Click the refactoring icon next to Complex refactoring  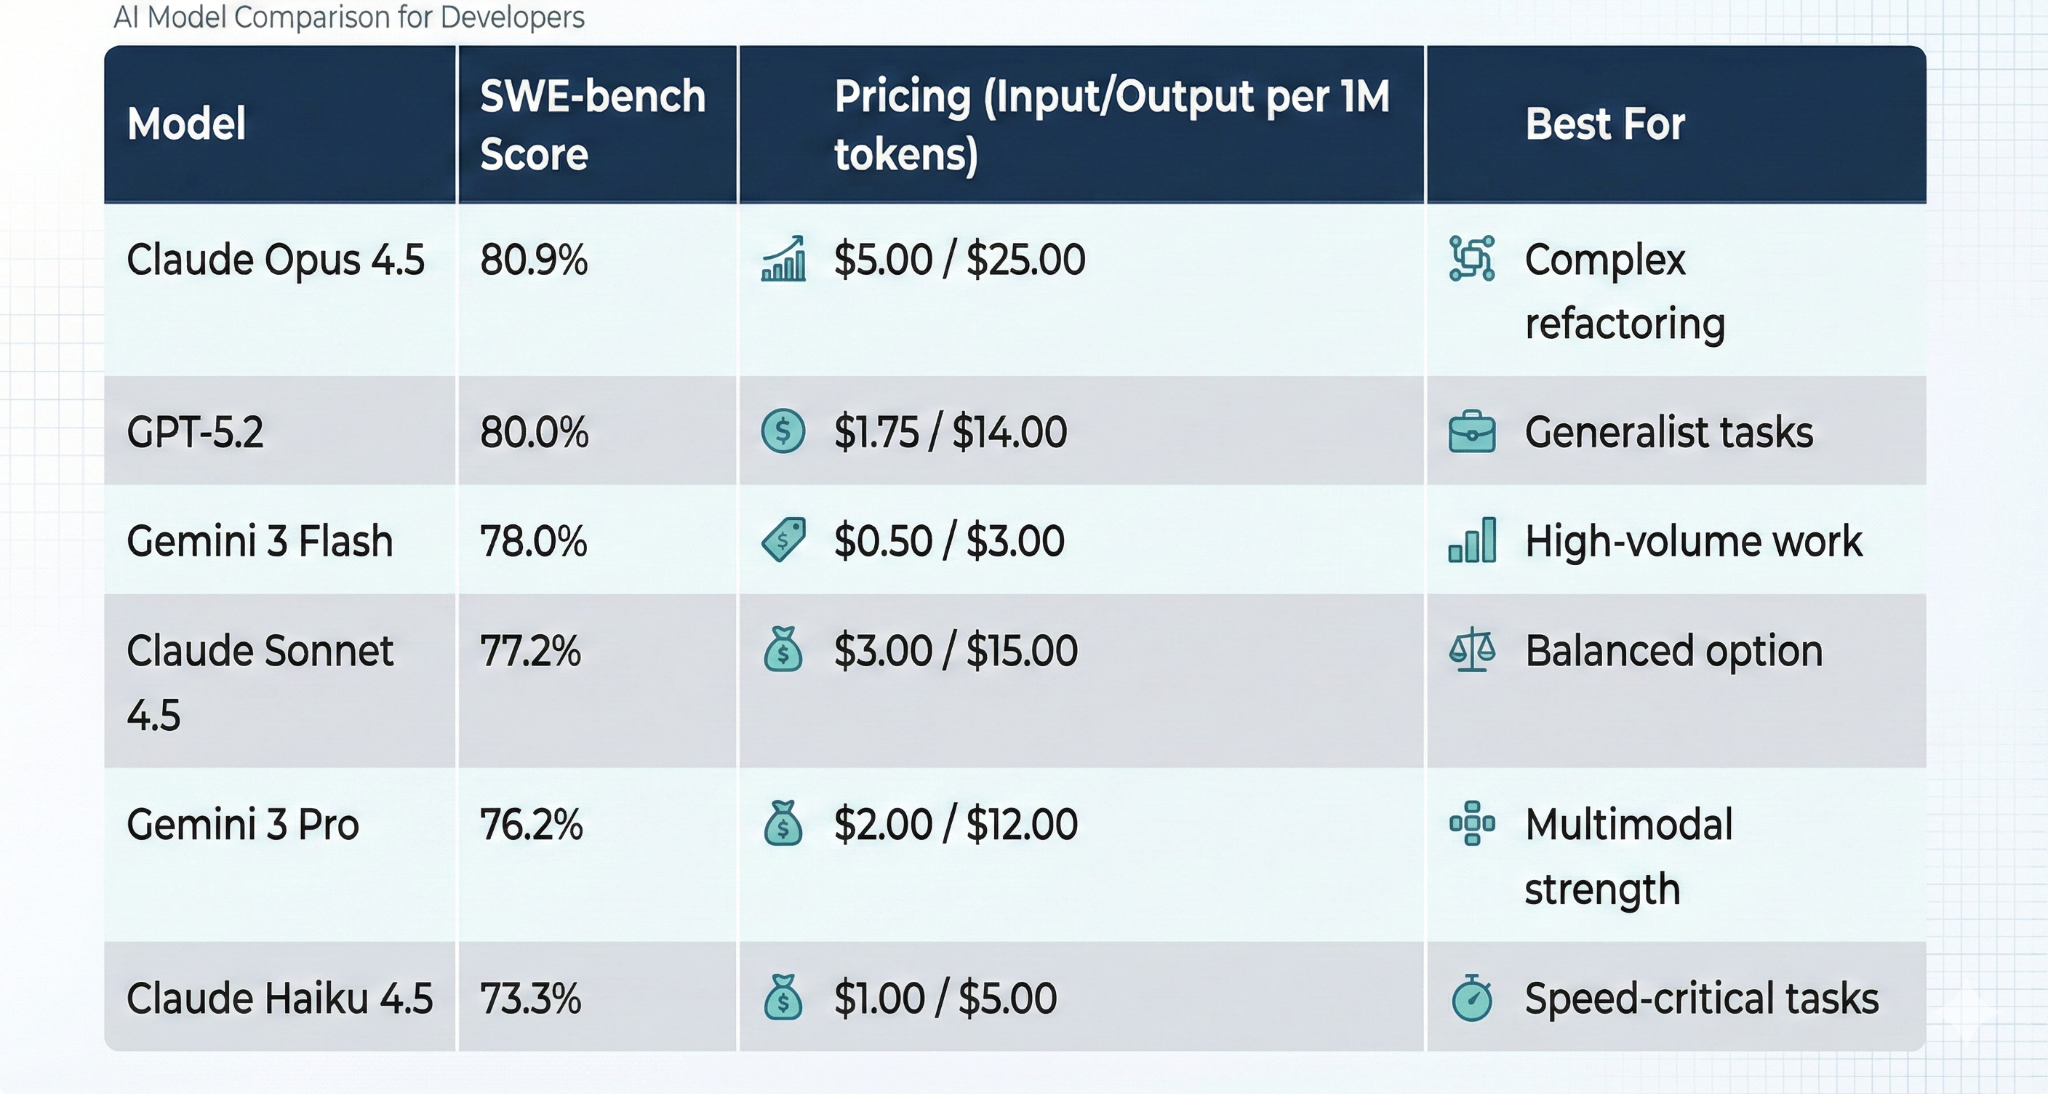1472,259
